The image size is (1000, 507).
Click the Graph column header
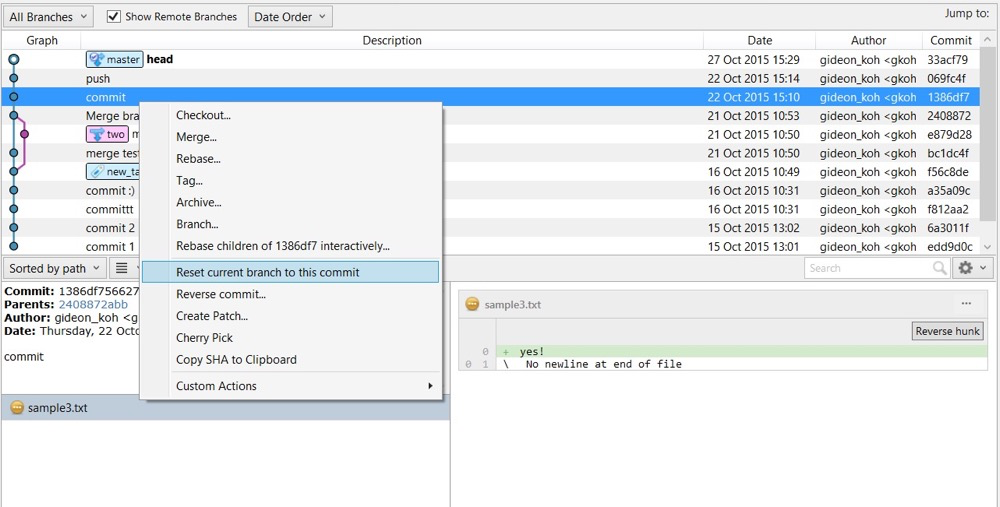tap(41, 40)
